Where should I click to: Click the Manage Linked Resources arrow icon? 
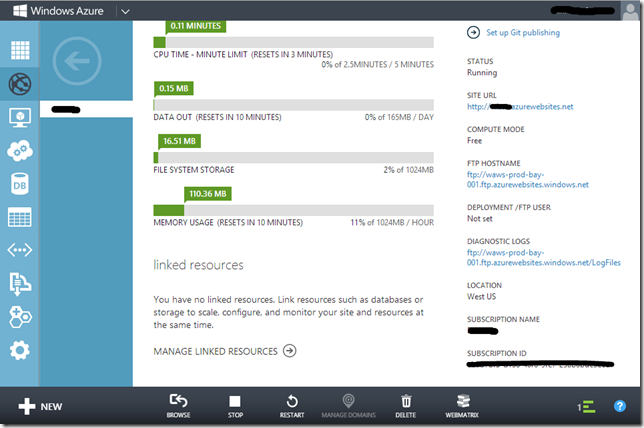click(x=290, y=351)
